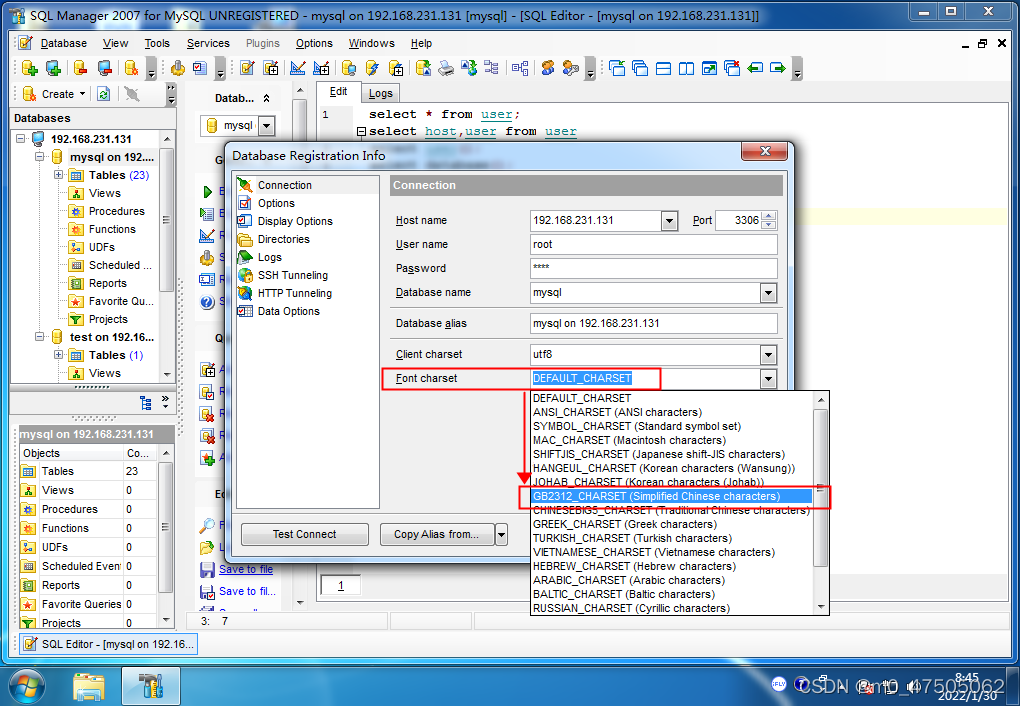Click the Drop Database icon with red minus
Viewport: 1020px width, 706px height.
tap(80, 68)
